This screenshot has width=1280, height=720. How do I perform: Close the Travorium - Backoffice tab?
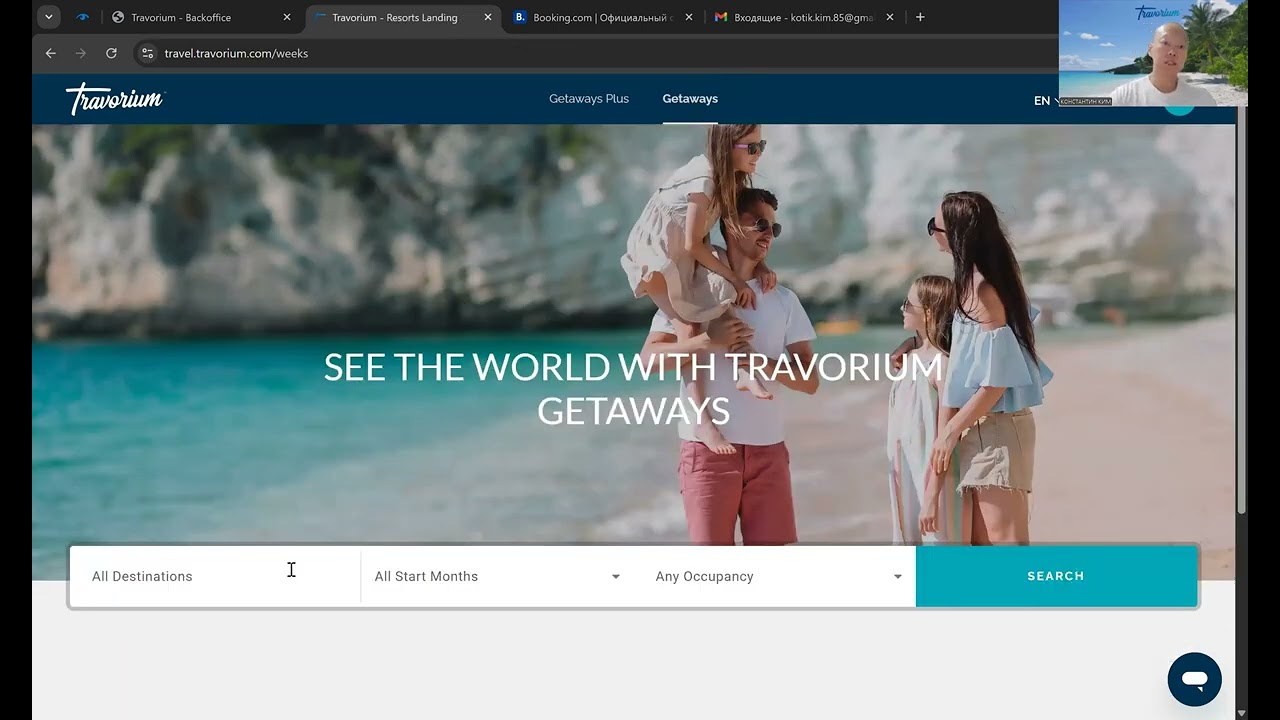click(287, 17)
